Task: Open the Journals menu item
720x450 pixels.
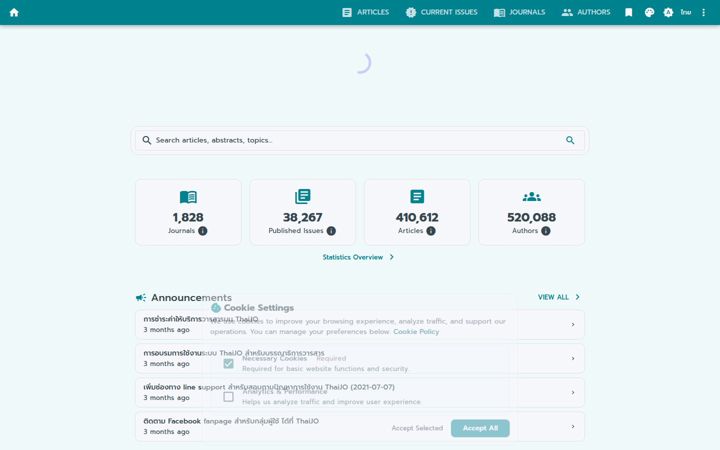Action: click(x=519, y=12)
